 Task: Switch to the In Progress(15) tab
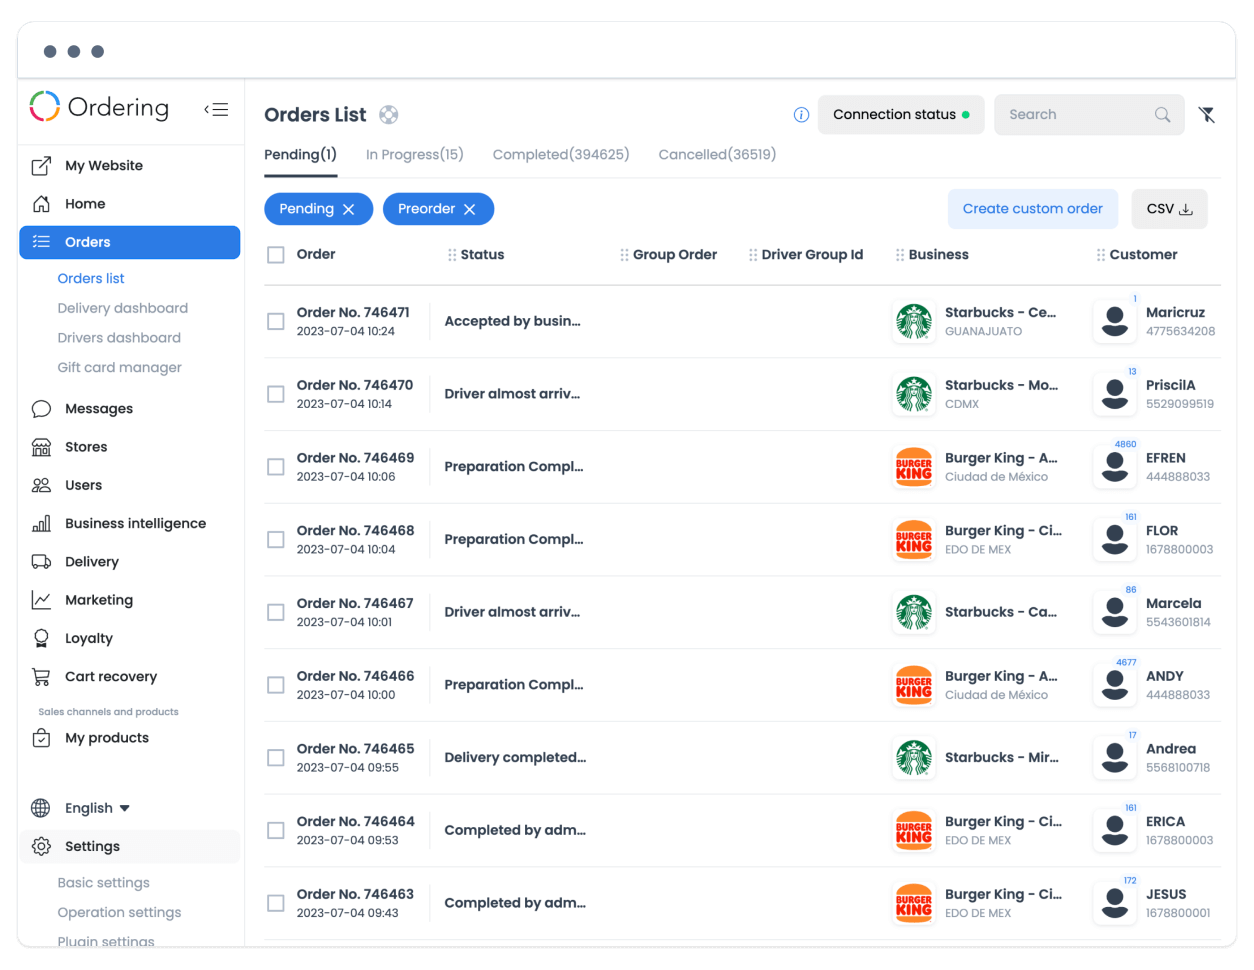pos(415,154)
